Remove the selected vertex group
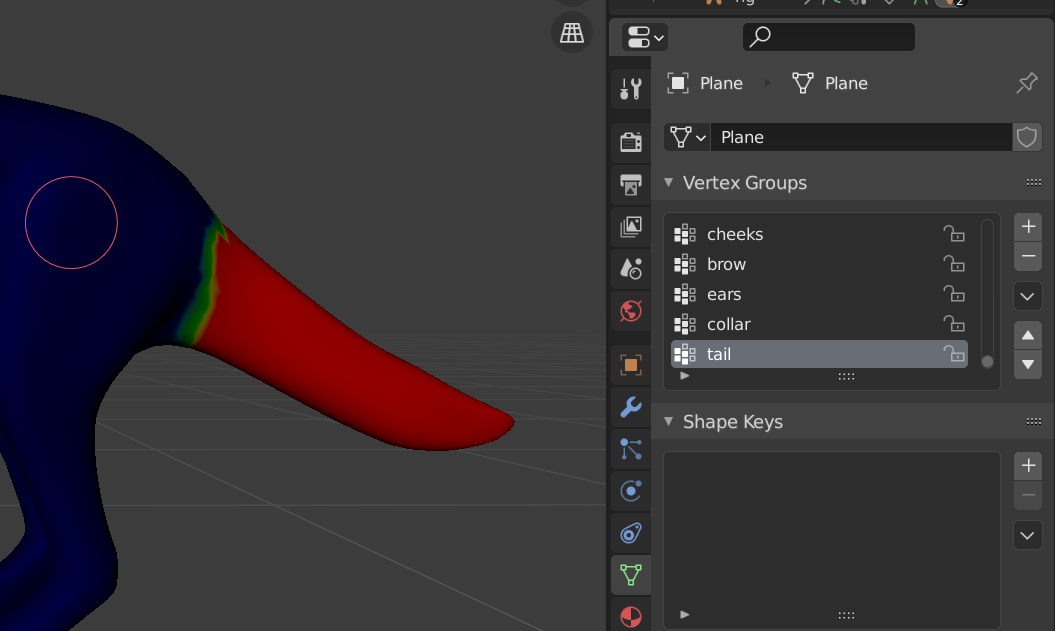The image size is (1055, 631). (x=1028, y=256)
